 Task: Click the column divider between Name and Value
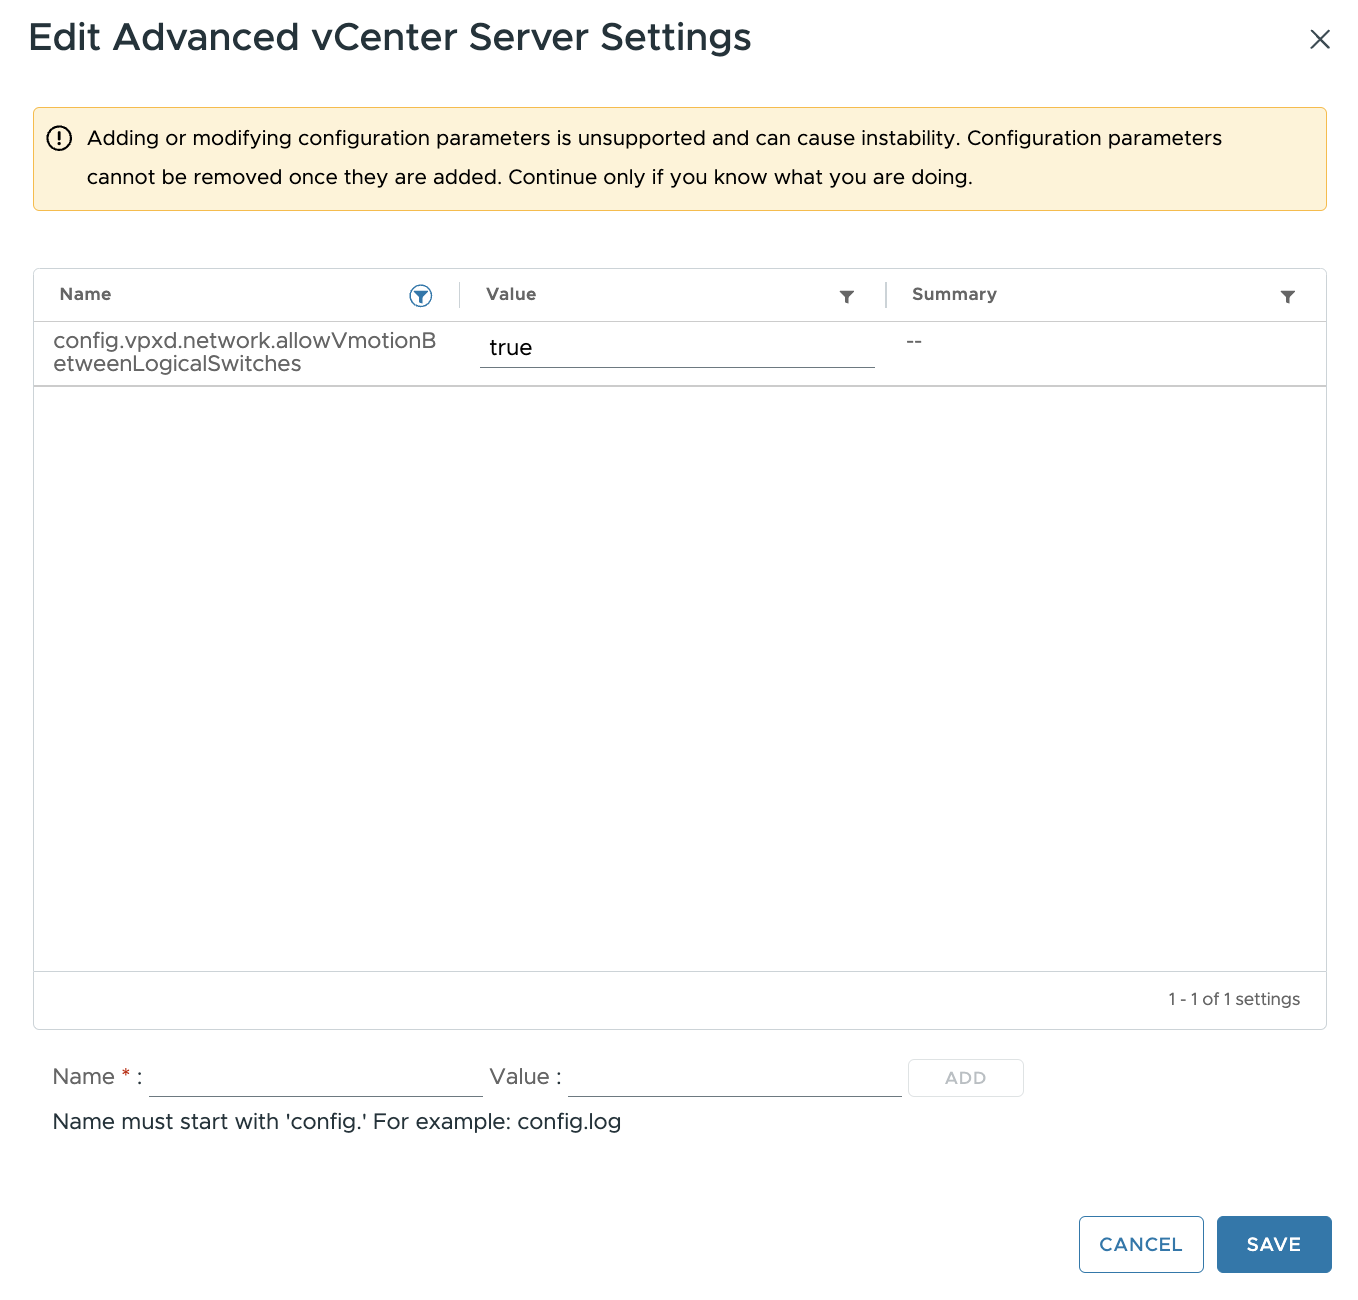pos(460,295)
